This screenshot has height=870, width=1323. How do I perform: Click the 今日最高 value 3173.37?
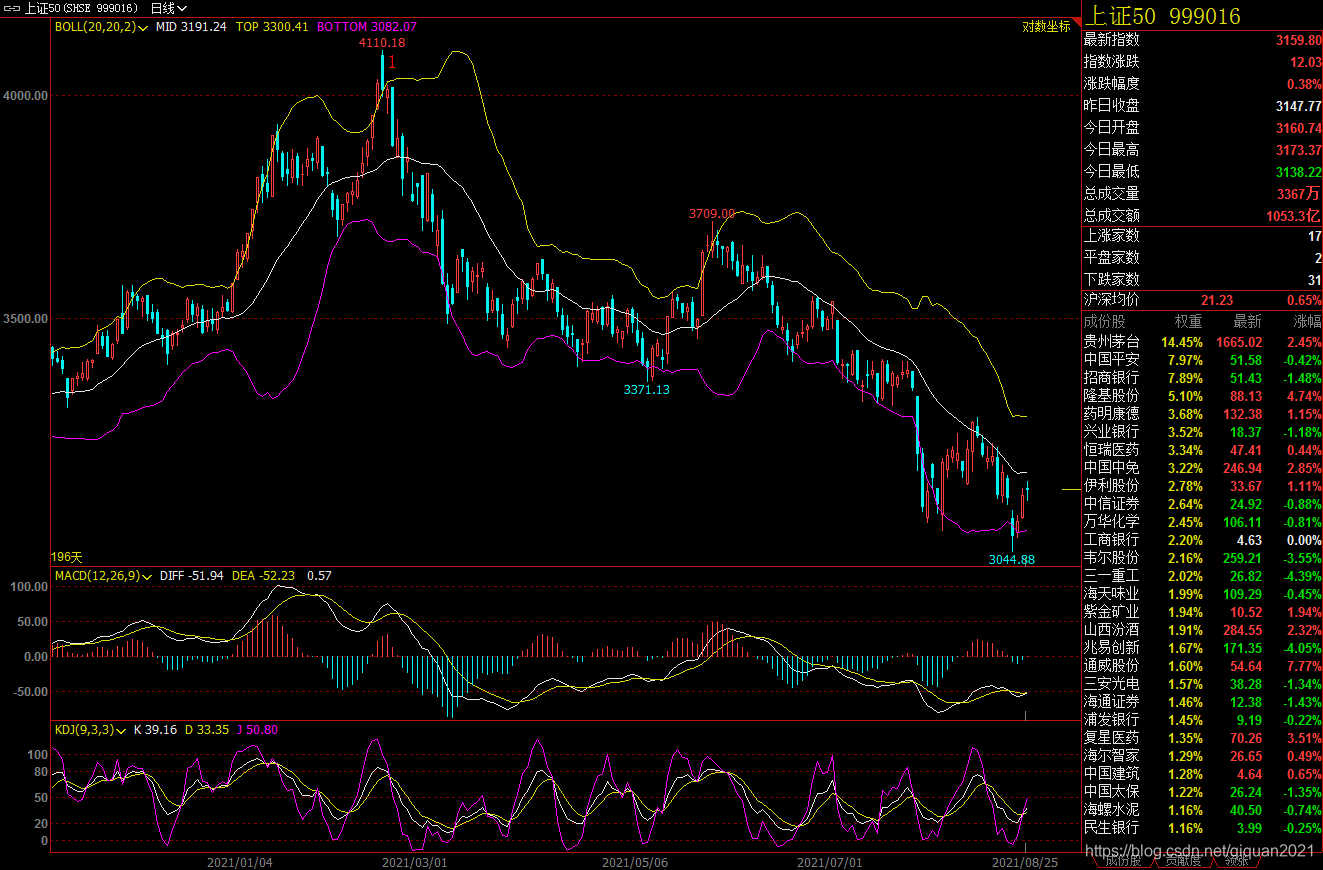(x=1298, y=150)
